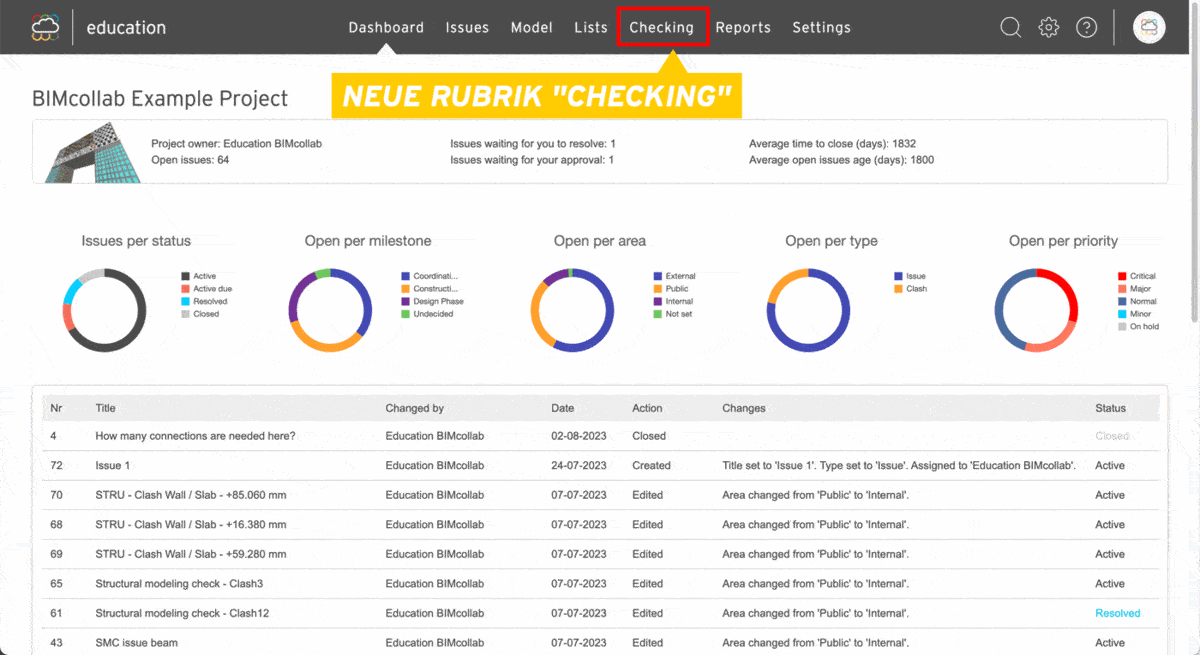Navigate to the Model page
1200x655 pixels.
coord(531,27)
